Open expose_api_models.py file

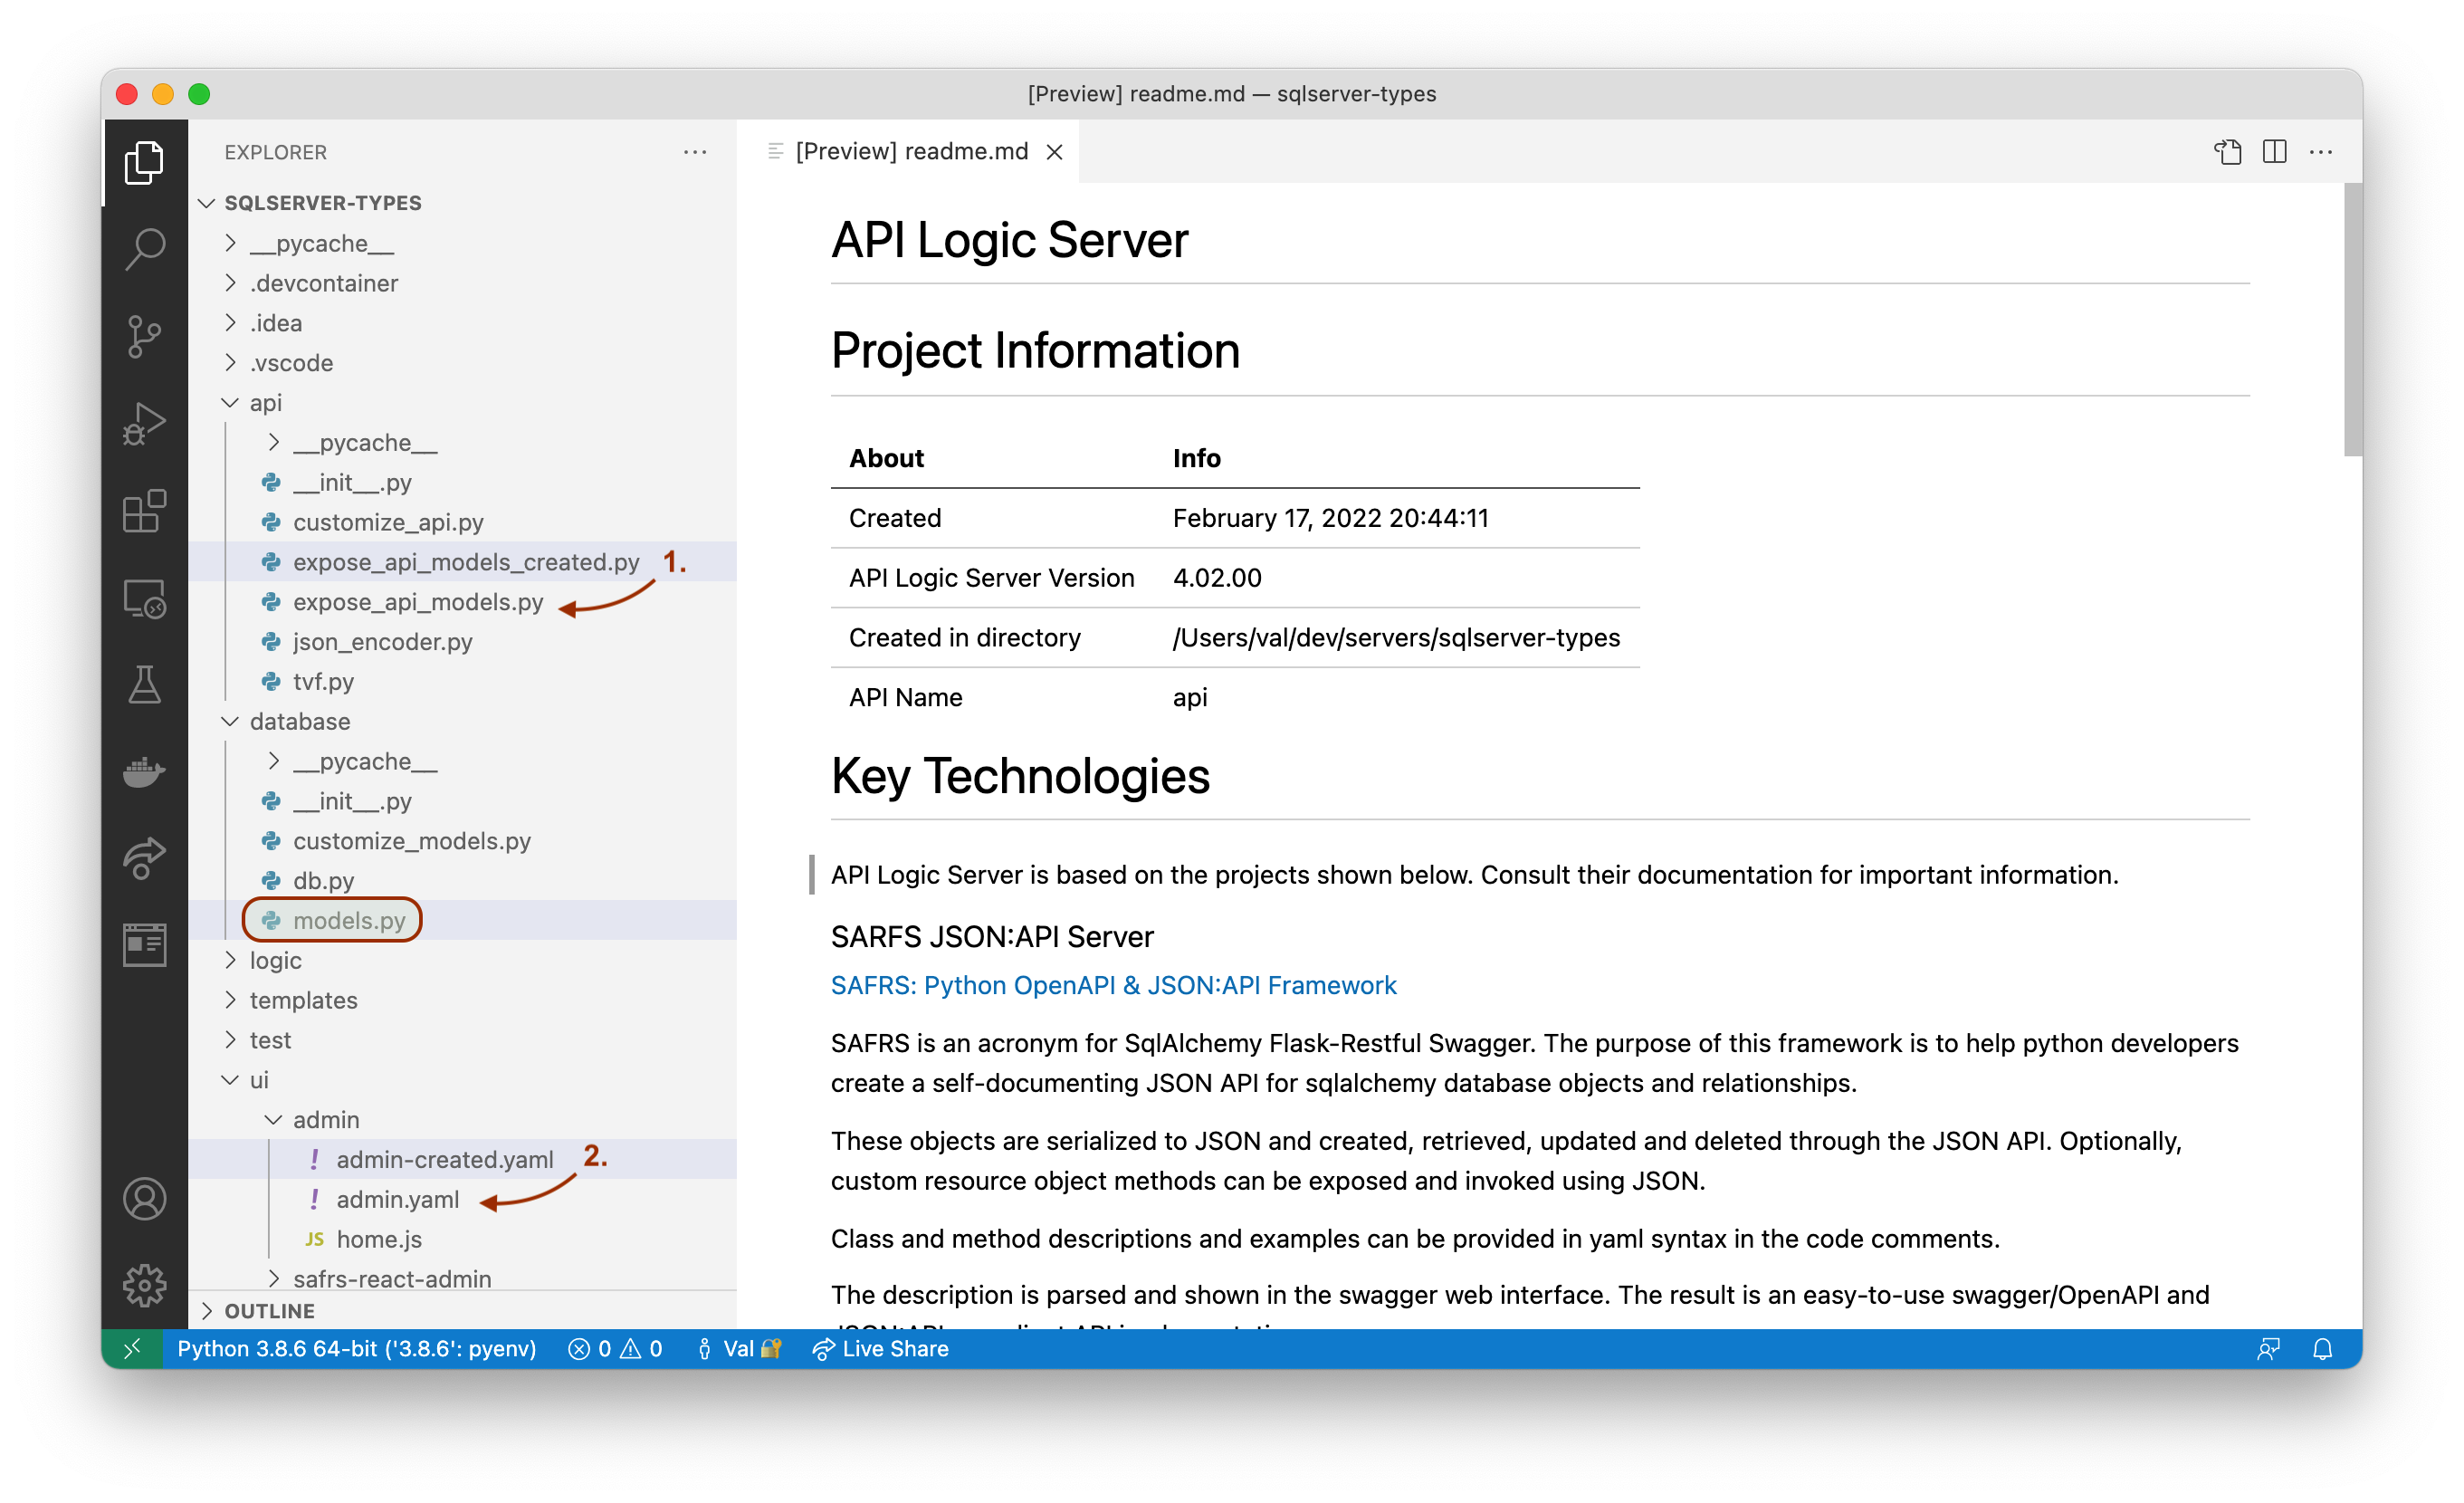[462, 602]
